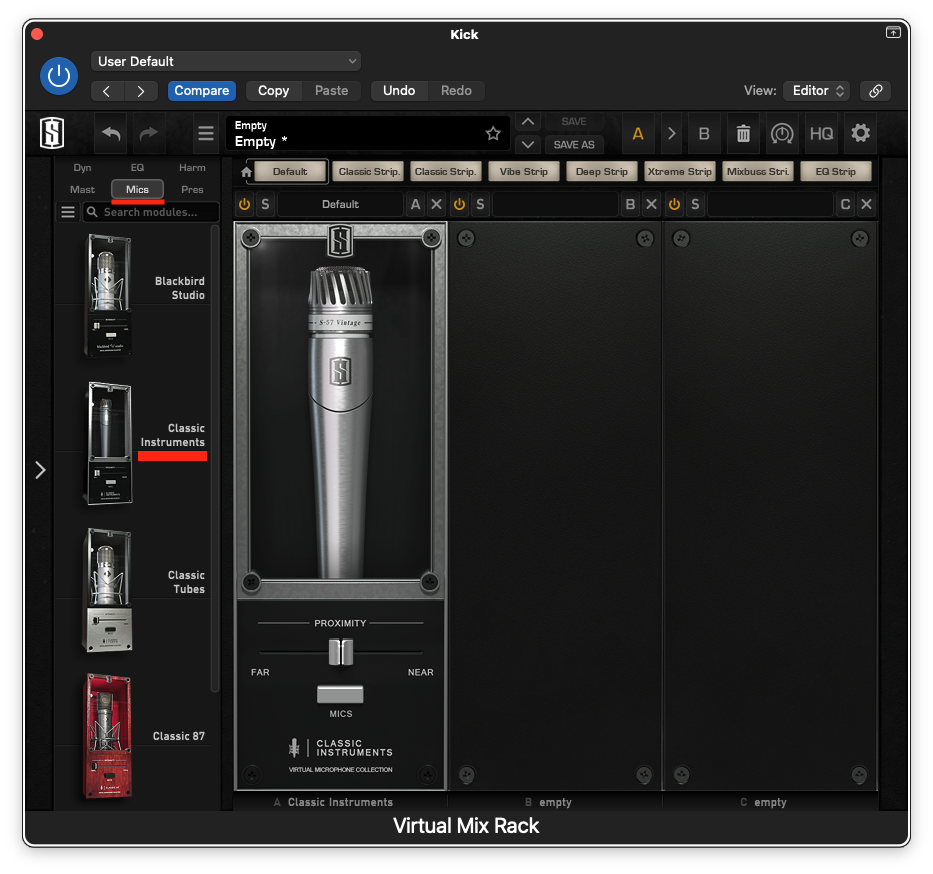Enable HQ mode
The image size is (933, 874).
pyautogui.click(x=821, y=133)
